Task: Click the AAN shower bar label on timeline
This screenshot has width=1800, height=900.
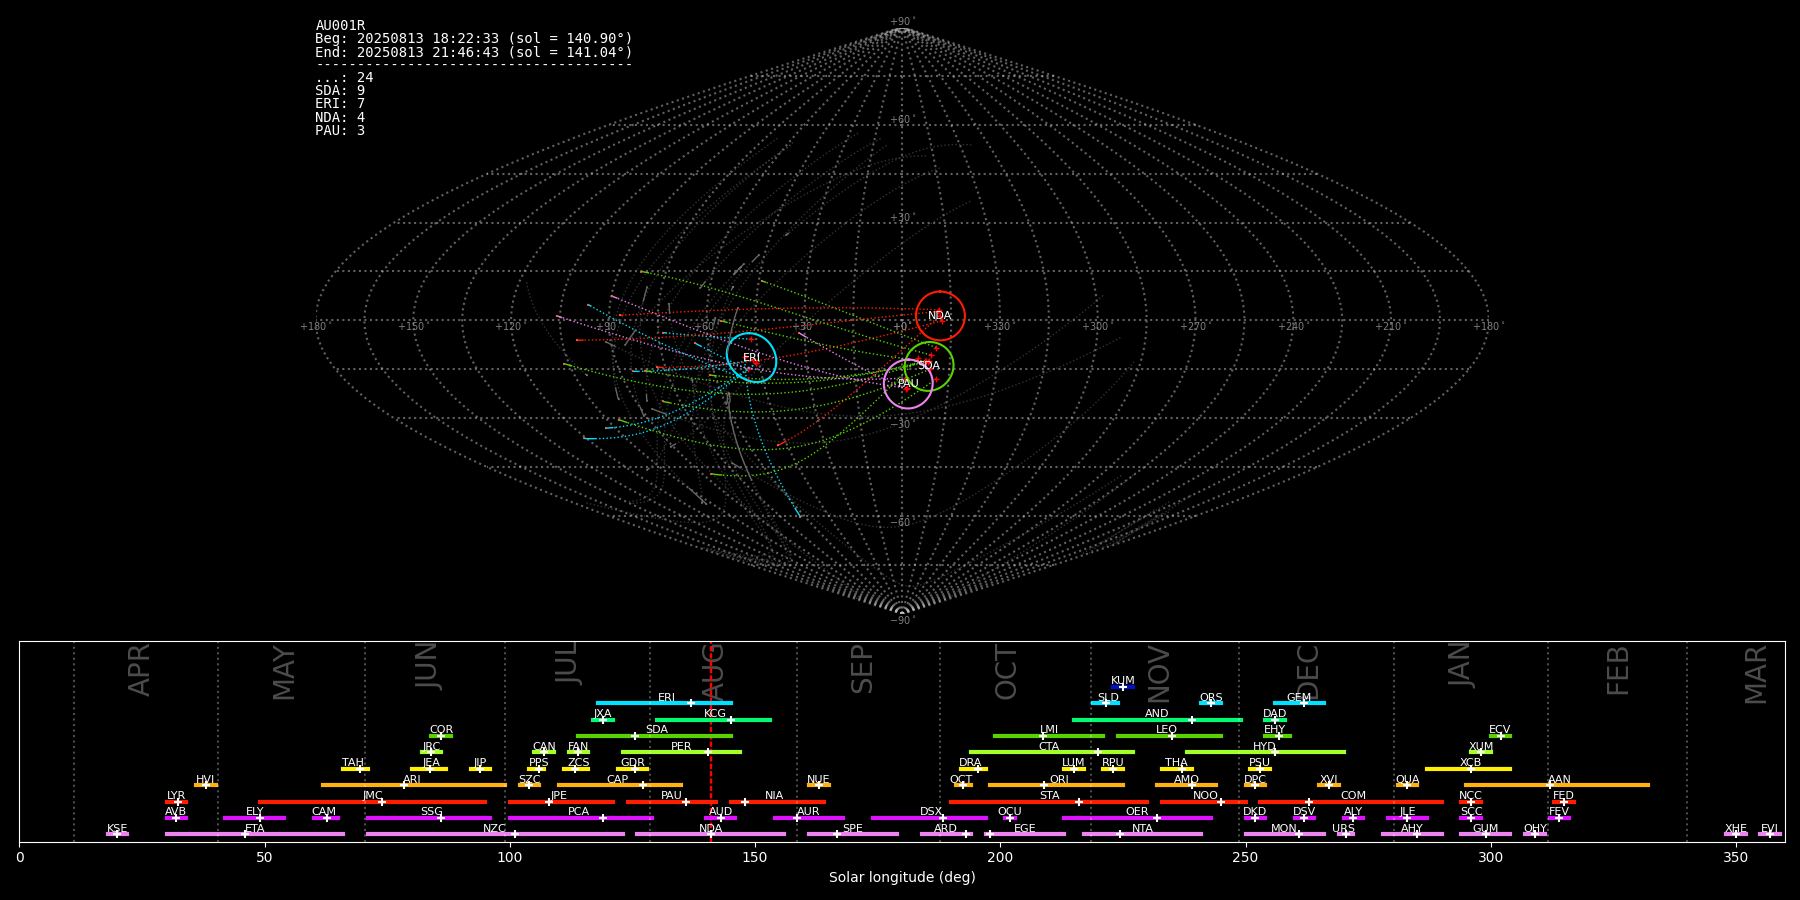Action: tap(1559, 780)
